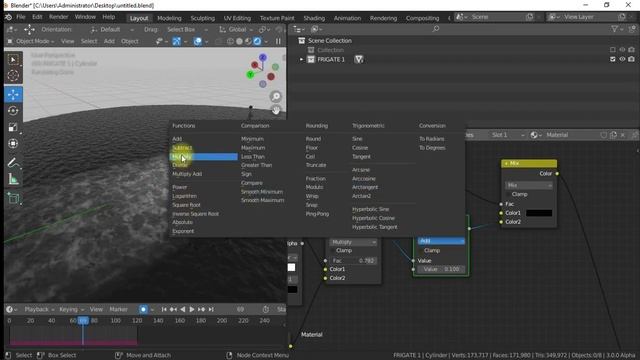
Task: Switch to the Modeling workspace tab
Action: [x=169, y=18]
